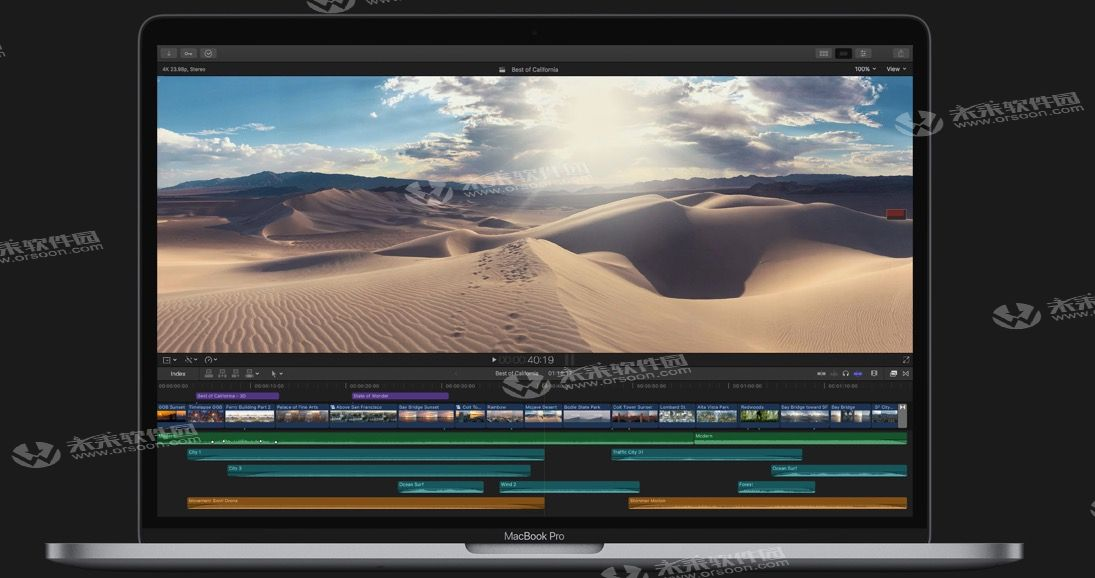Select the State of Wonder title clip
This screenshot has width=1095, height=578.
[400, 396]
